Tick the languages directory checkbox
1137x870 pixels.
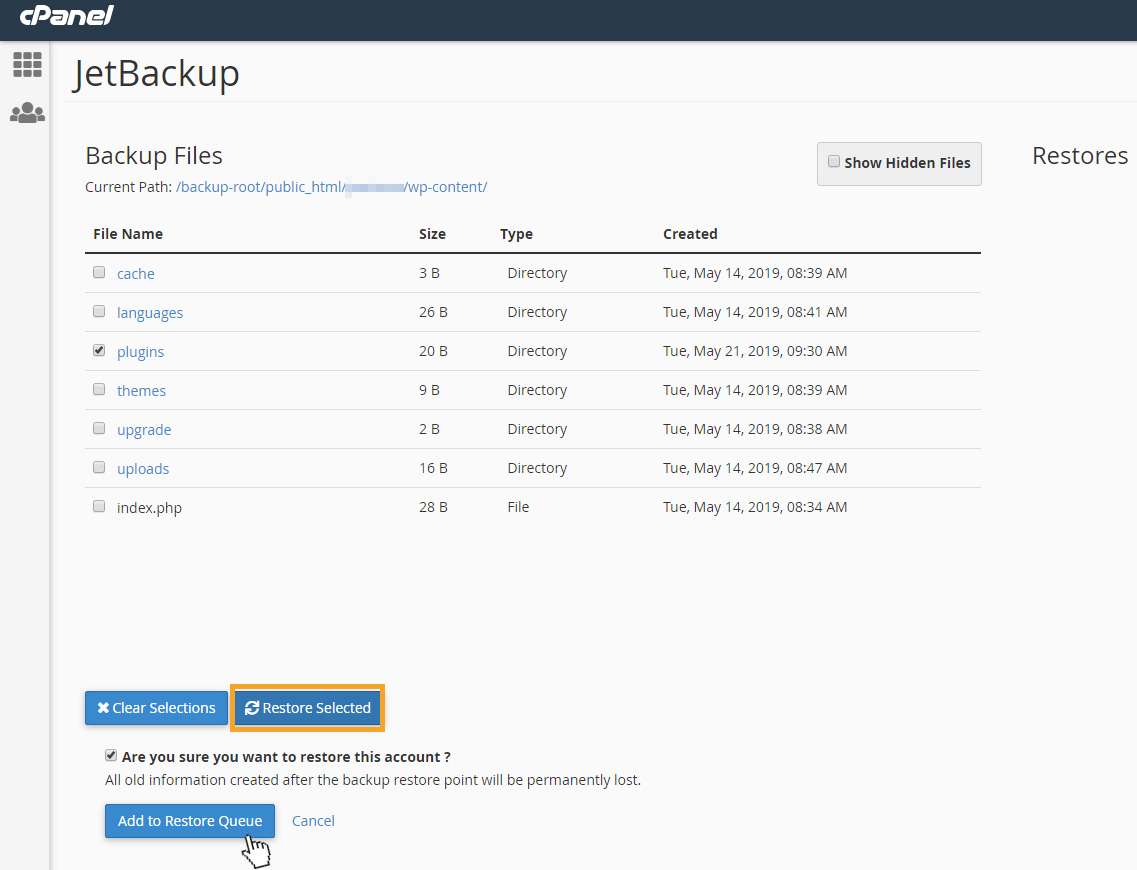pos(99,312)
